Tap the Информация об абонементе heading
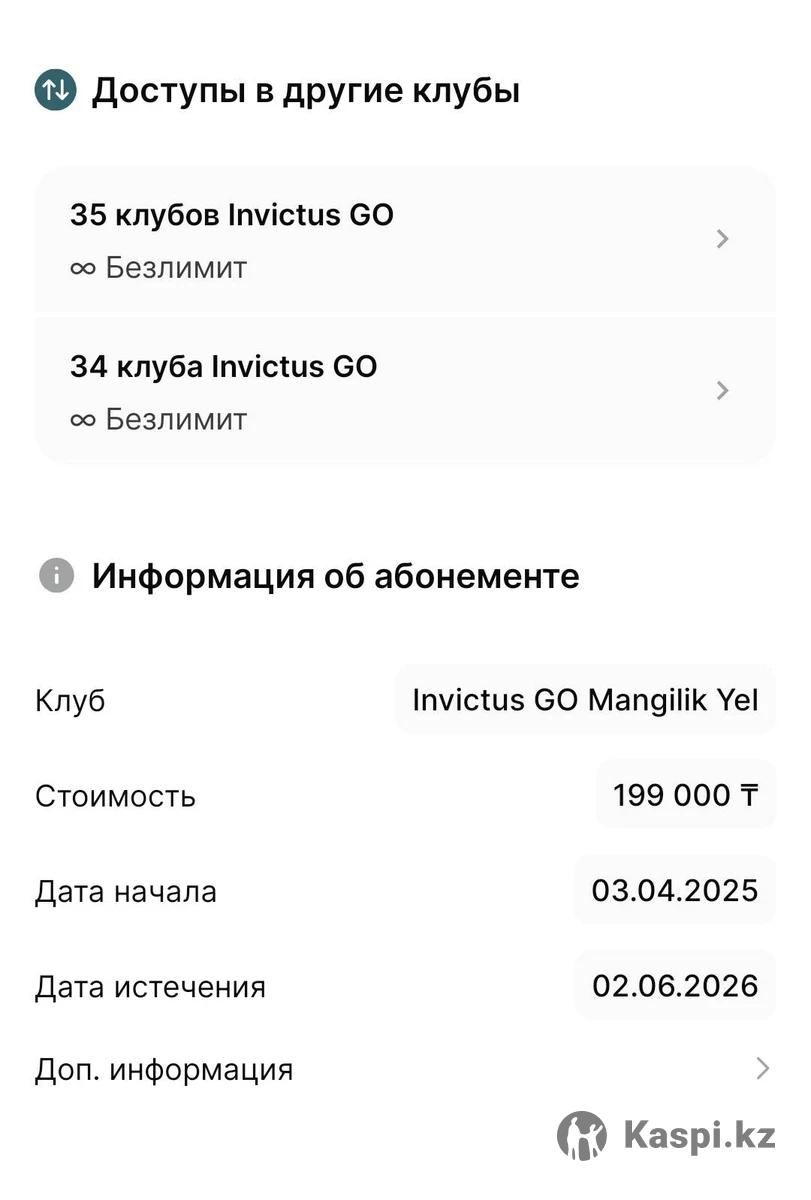This screenshot has width=811, height=1200. point(336,576)
